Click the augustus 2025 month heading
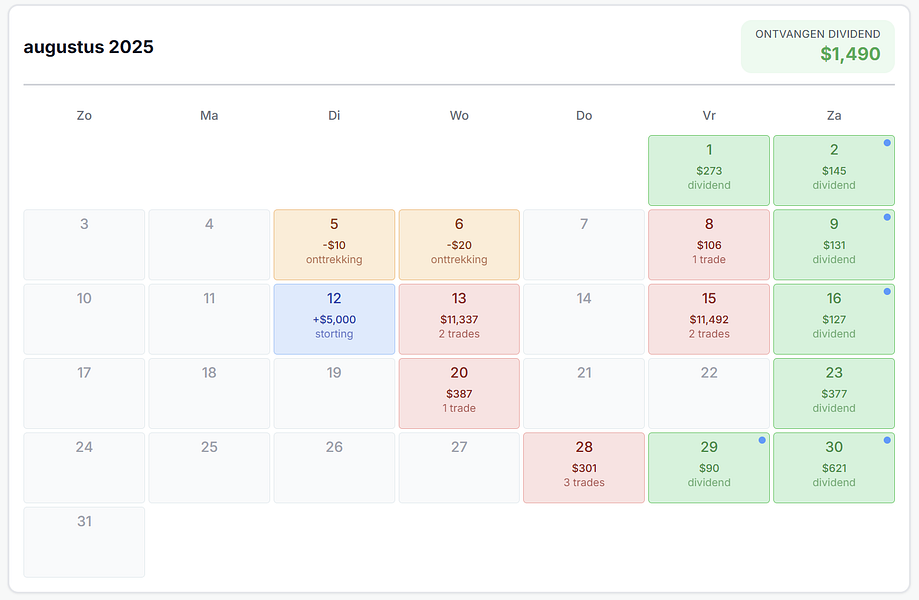The height and width of the screenshot is (600, 919). [89, 47]
